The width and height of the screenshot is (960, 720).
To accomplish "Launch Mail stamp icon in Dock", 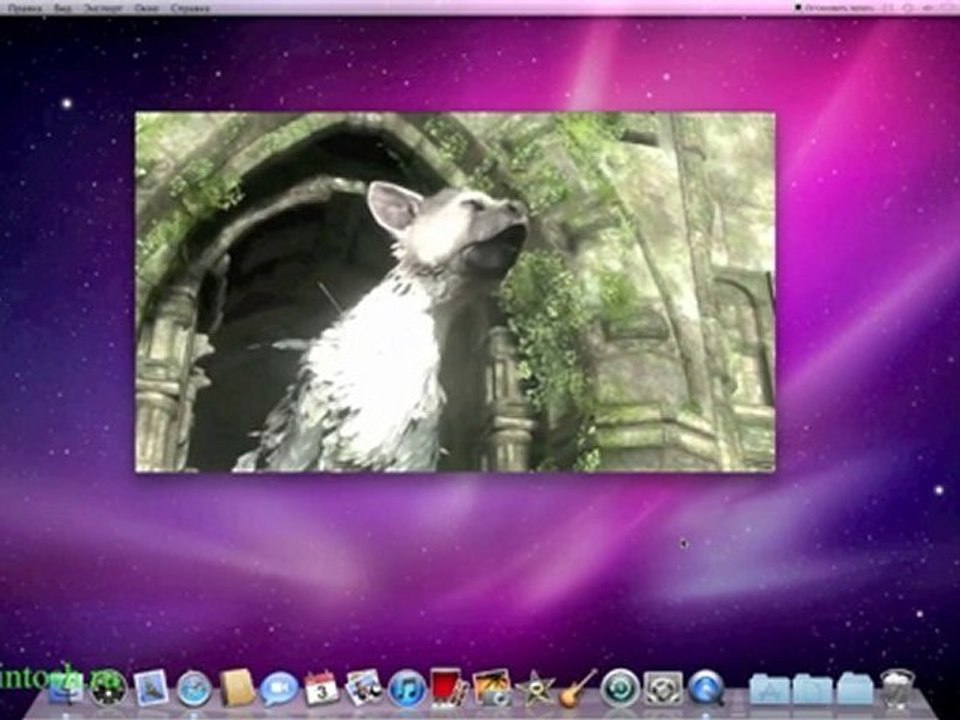I will pos(151,687).
